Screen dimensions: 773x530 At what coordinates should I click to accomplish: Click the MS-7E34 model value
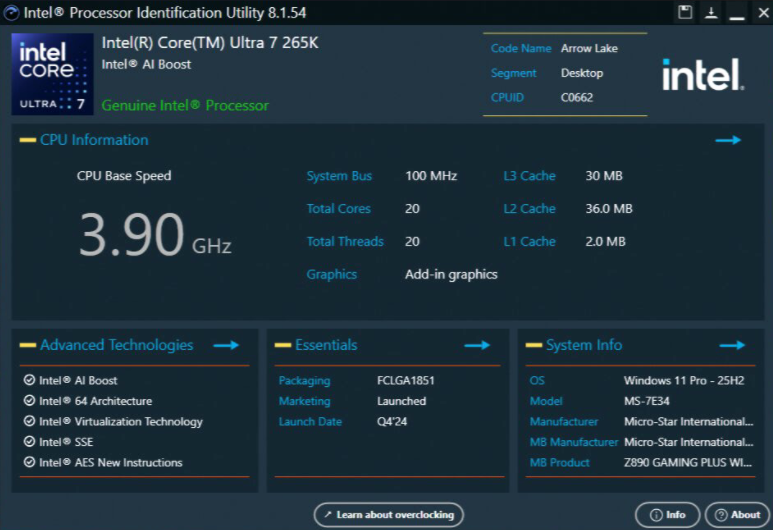[x=647, y=401]
